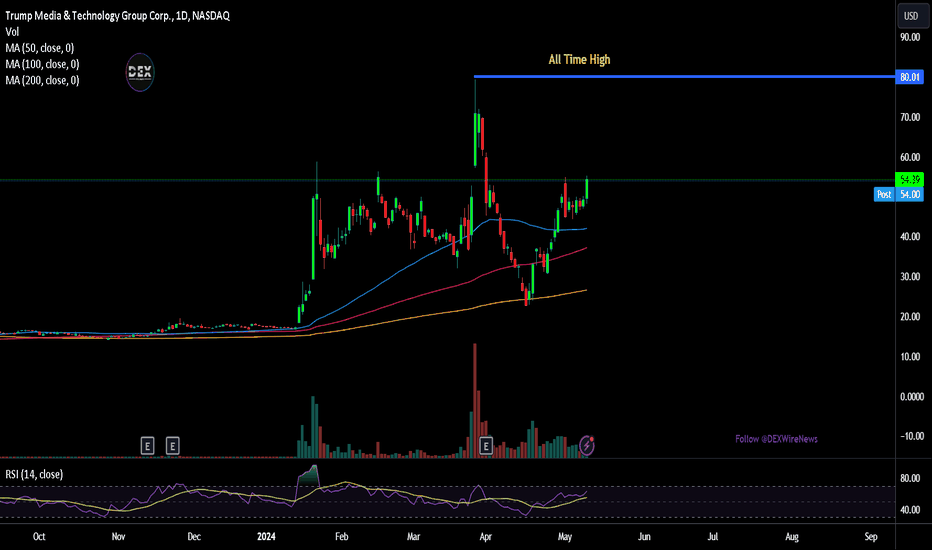The width and height of the screenshot is (932, 550).
Task: Click the 2024 label on the time axis
Action: pyautogui.click(x=266, y=537)
